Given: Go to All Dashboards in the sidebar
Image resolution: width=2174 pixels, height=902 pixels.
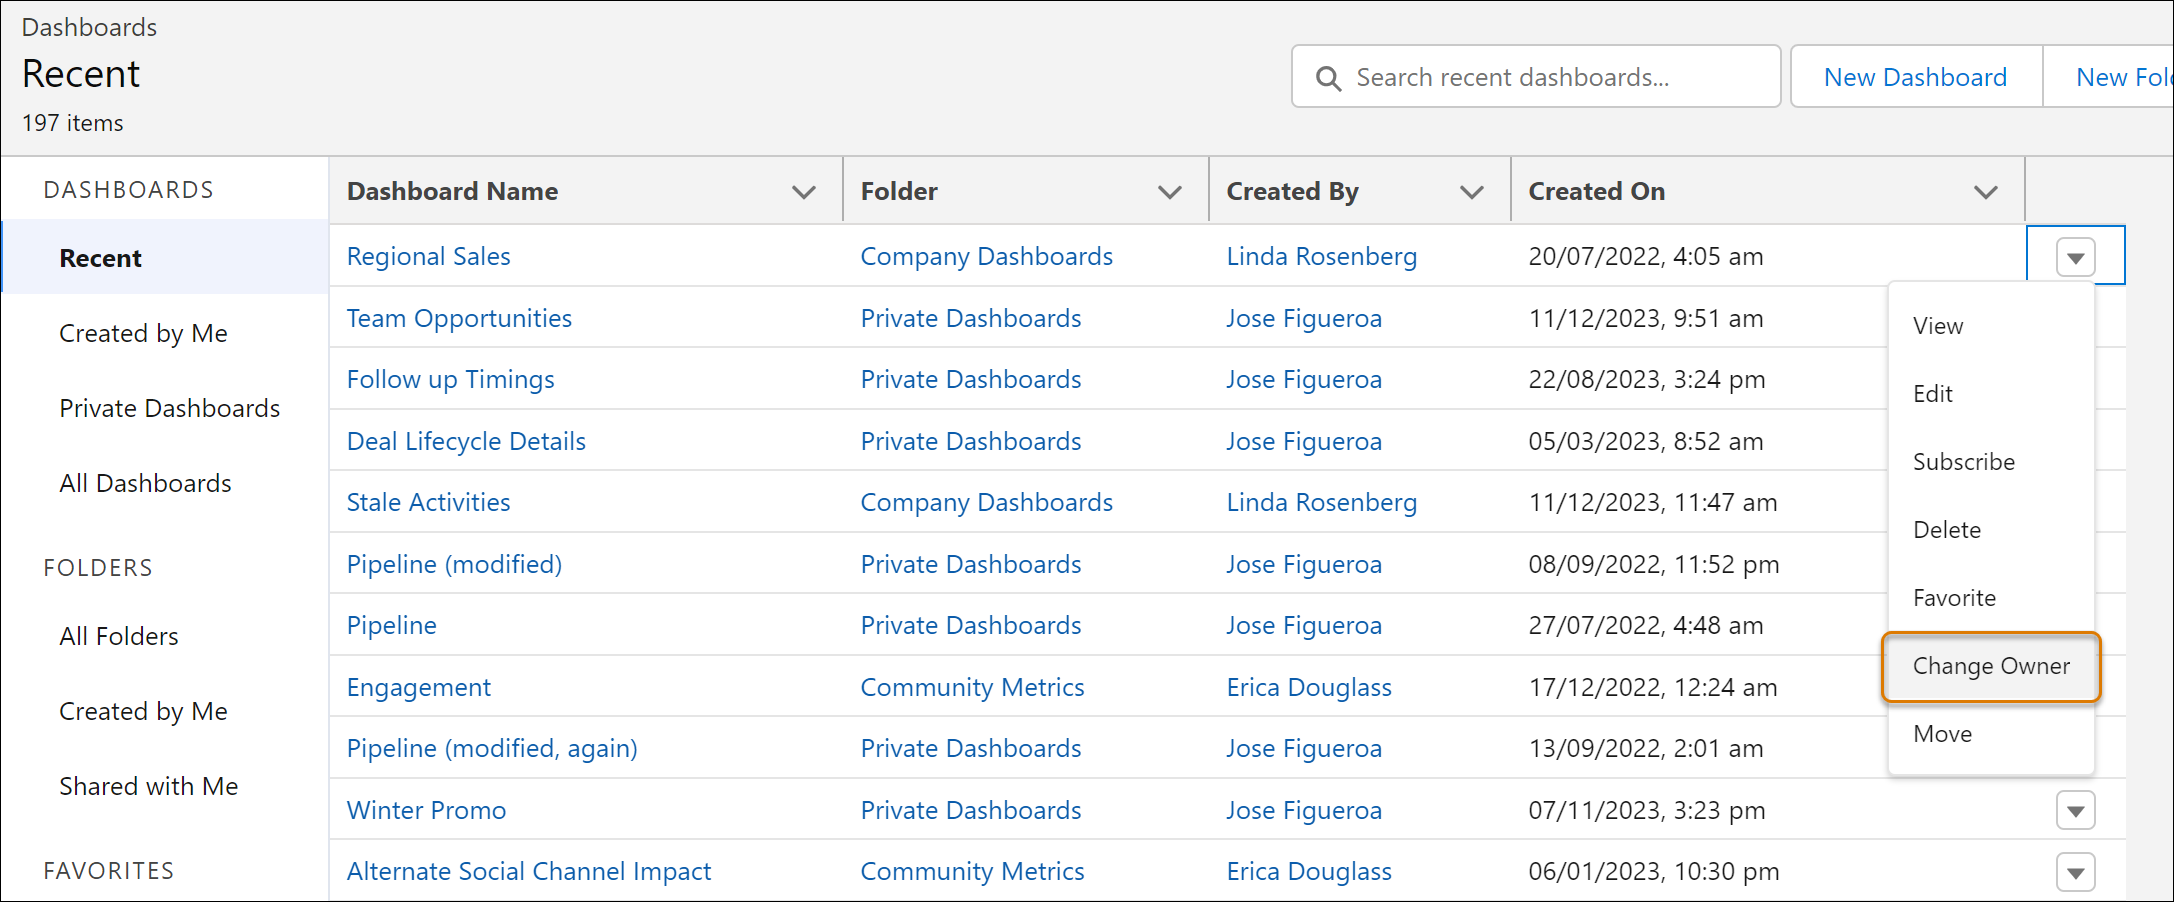Looking at the screenshot, I should point(145,484).
